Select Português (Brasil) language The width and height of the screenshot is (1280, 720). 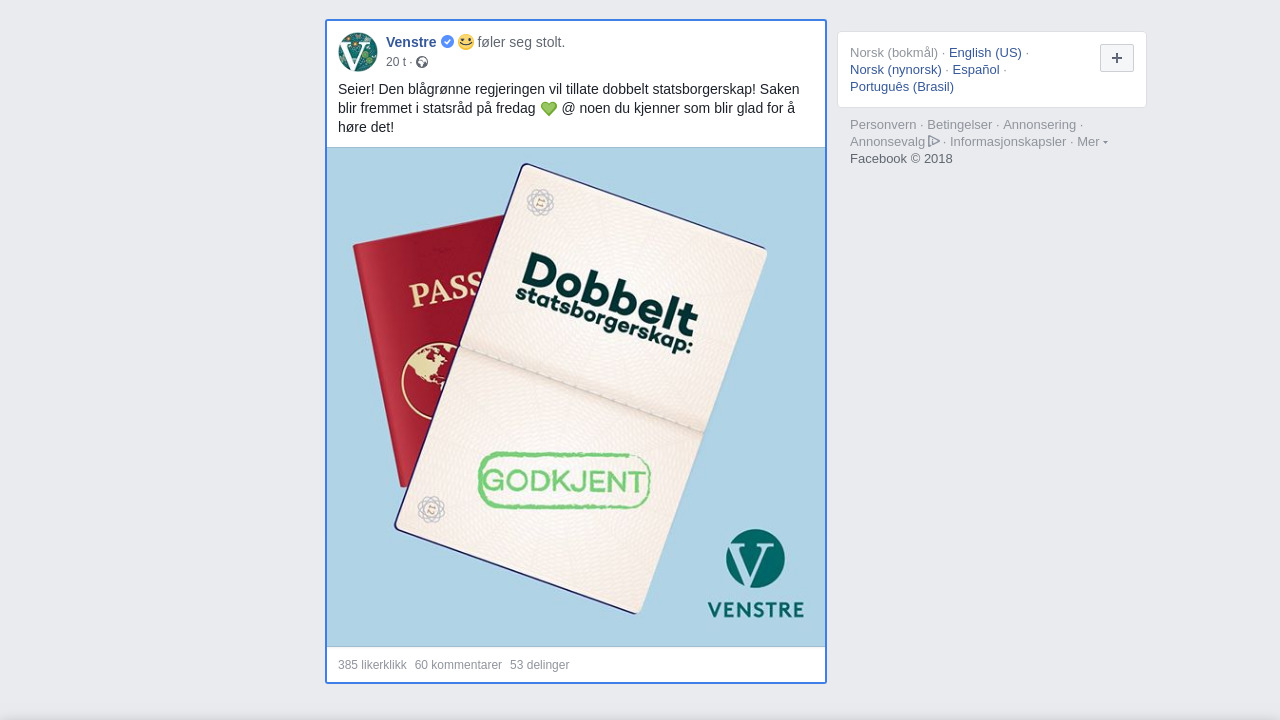point(902,87)
